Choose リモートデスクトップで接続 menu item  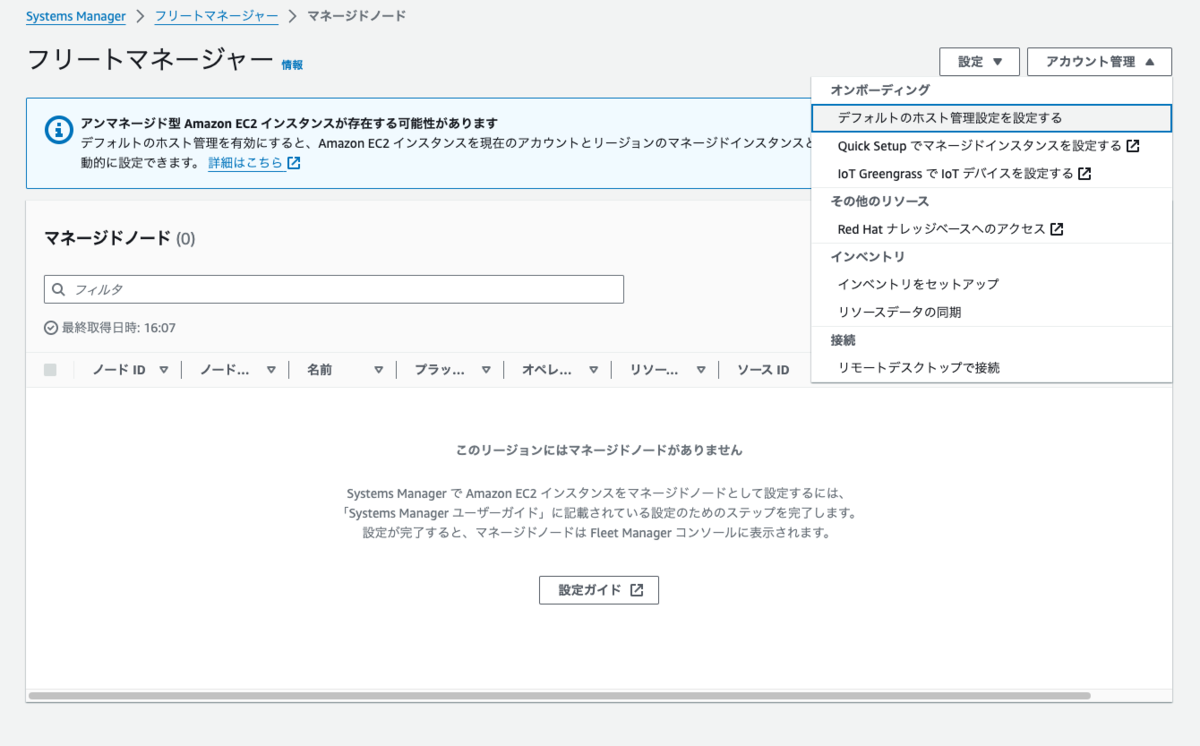991,368
